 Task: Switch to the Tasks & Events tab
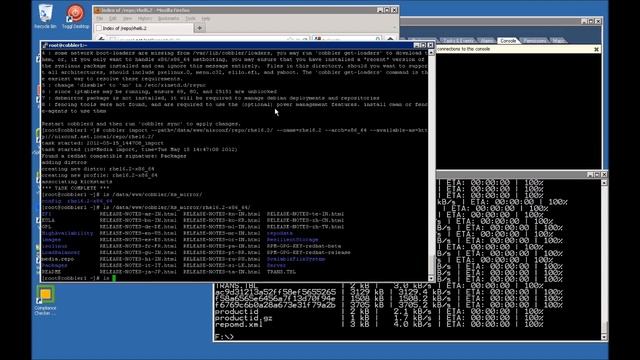click(458, 41)
